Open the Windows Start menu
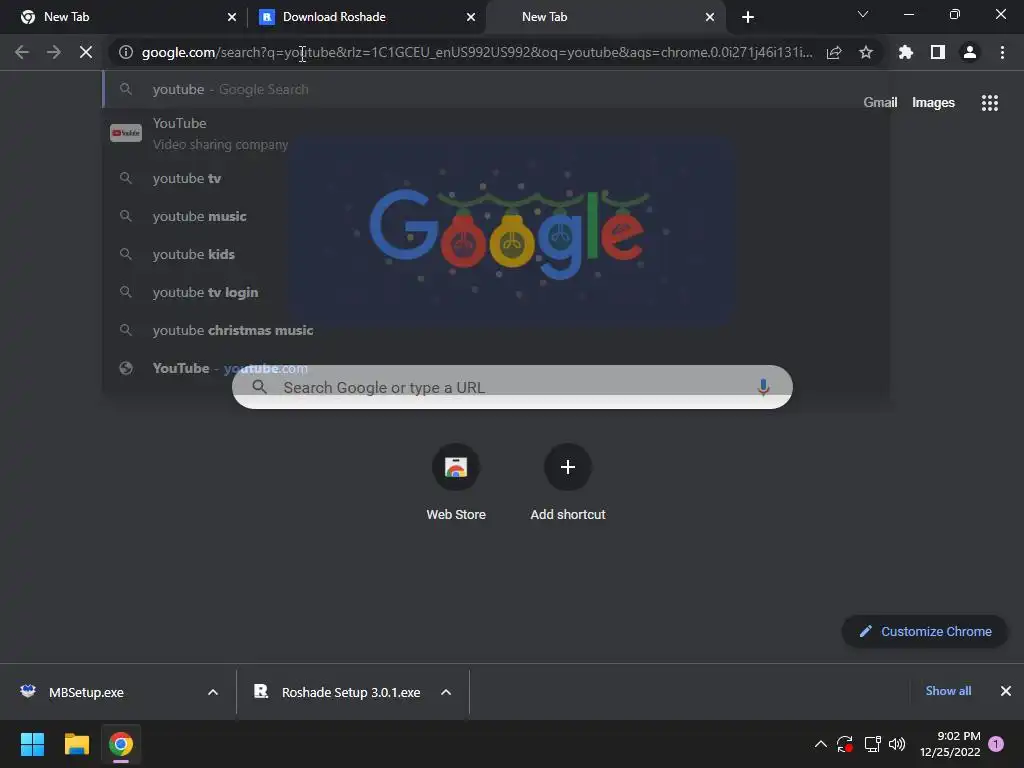 (32, 744)
